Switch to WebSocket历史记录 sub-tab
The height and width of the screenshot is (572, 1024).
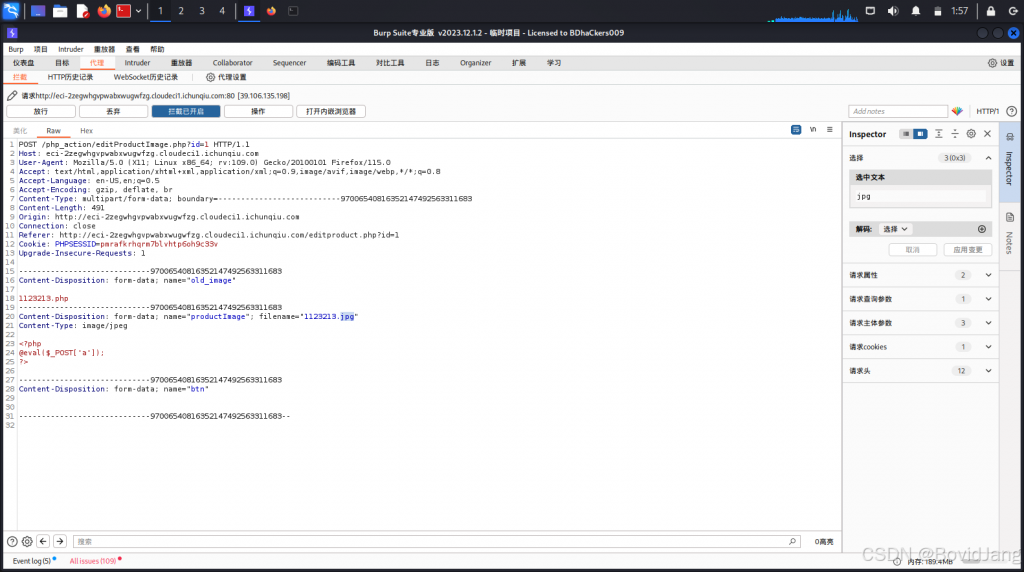coord(146,77)
